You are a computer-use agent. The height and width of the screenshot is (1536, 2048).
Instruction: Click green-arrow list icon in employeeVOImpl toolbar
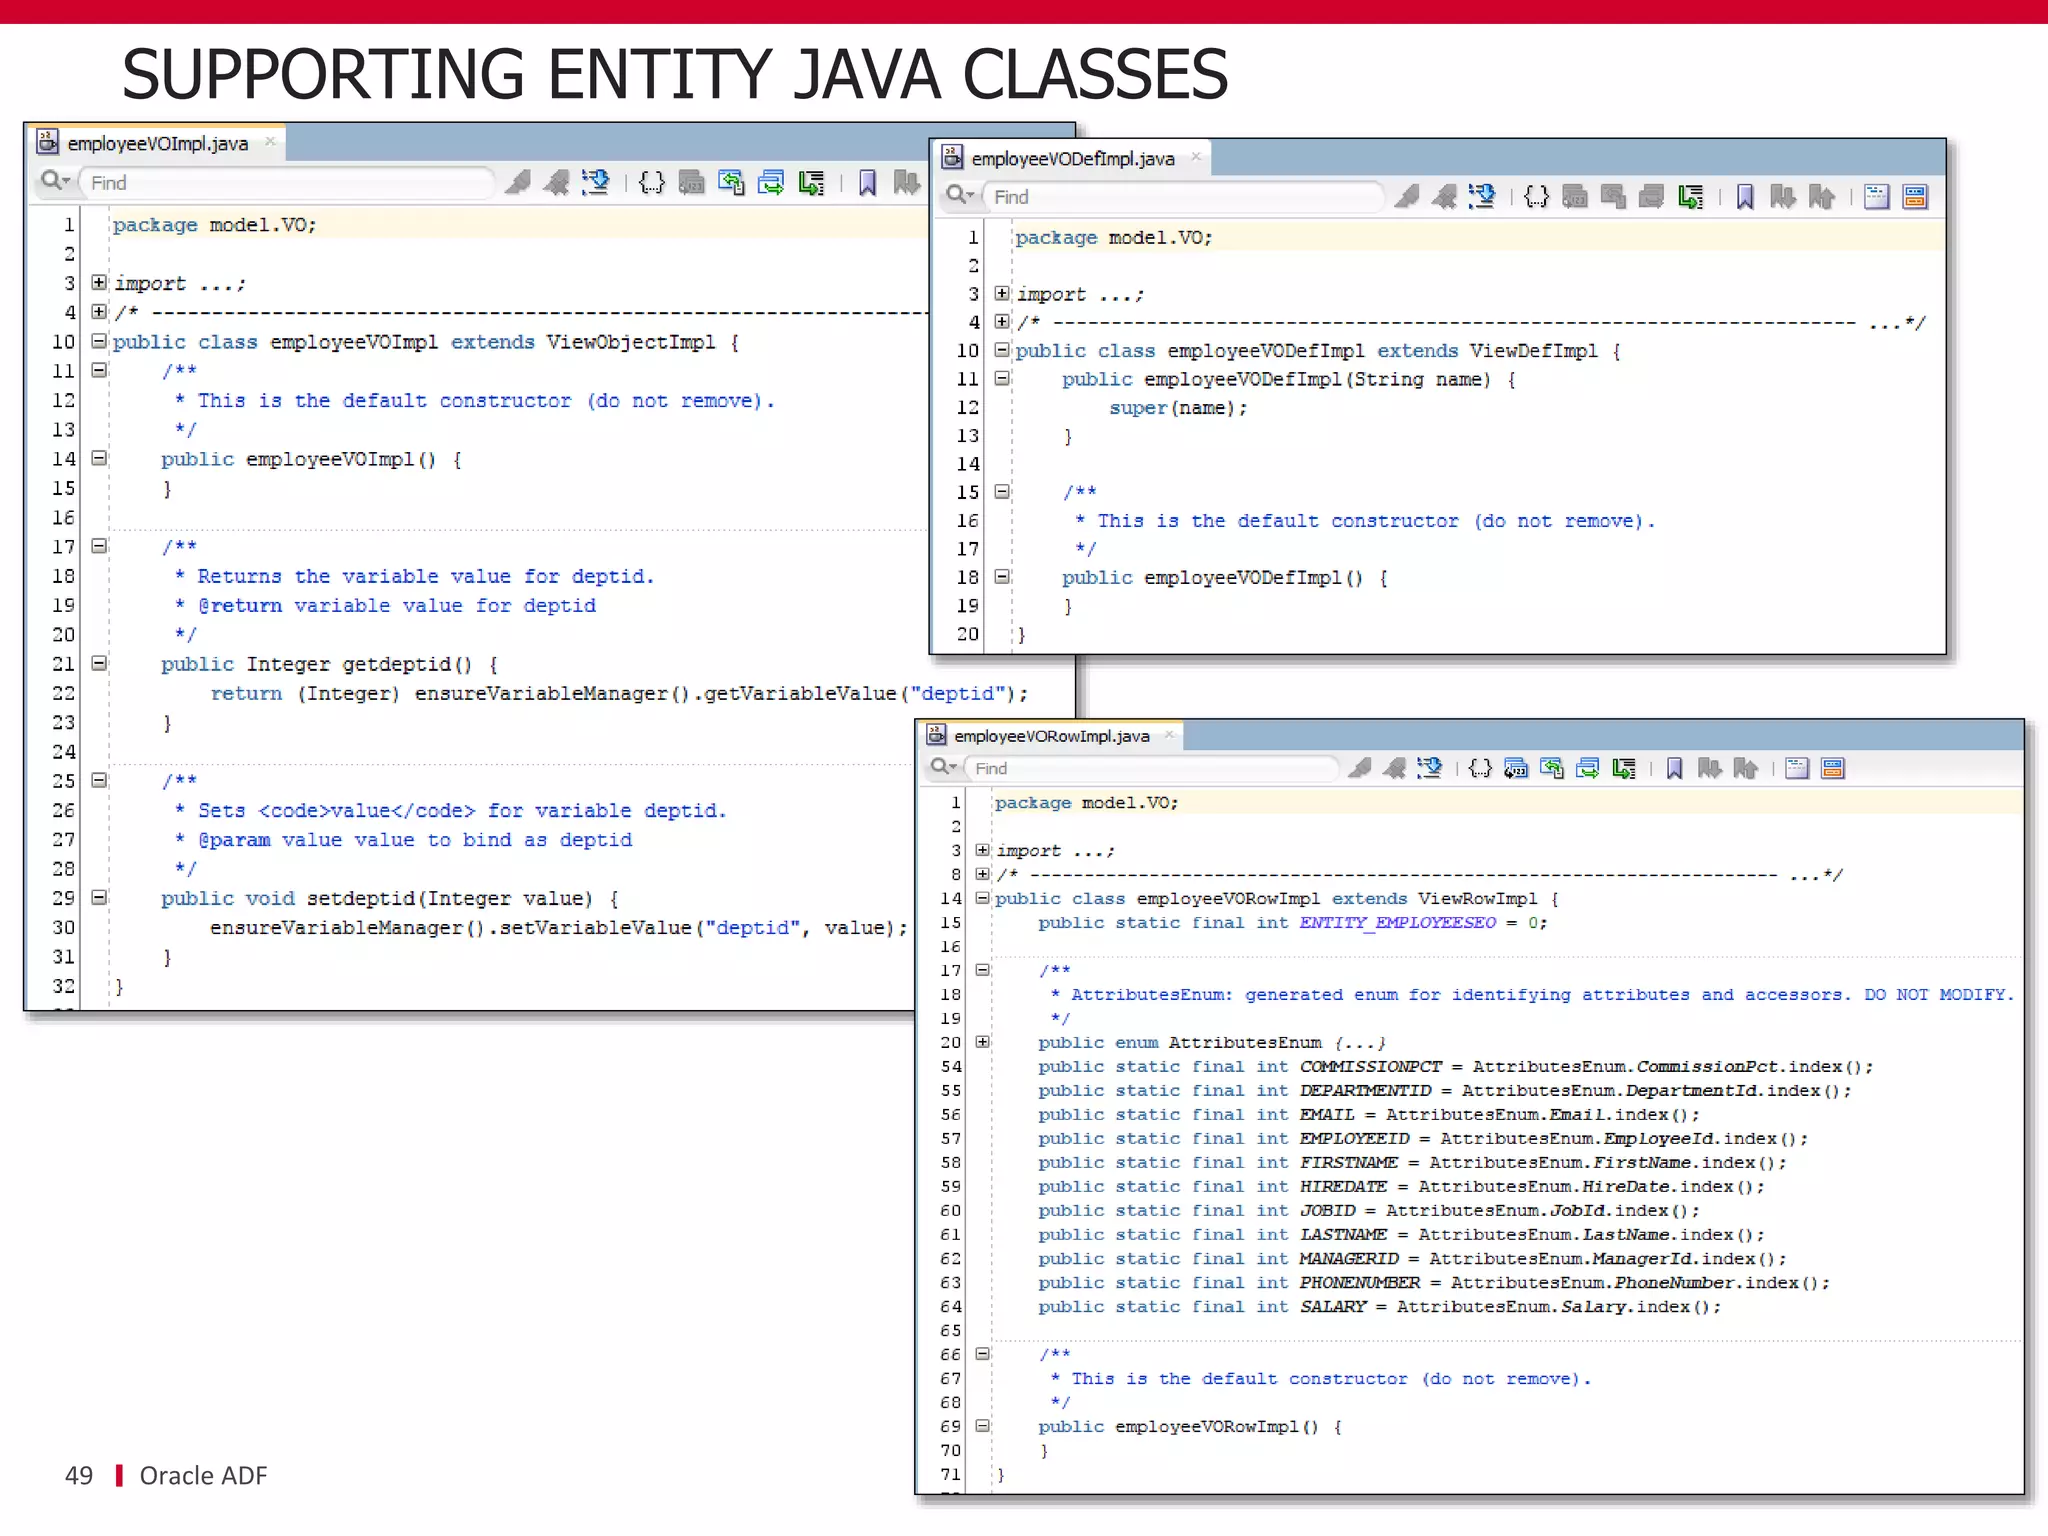(811, 182)
